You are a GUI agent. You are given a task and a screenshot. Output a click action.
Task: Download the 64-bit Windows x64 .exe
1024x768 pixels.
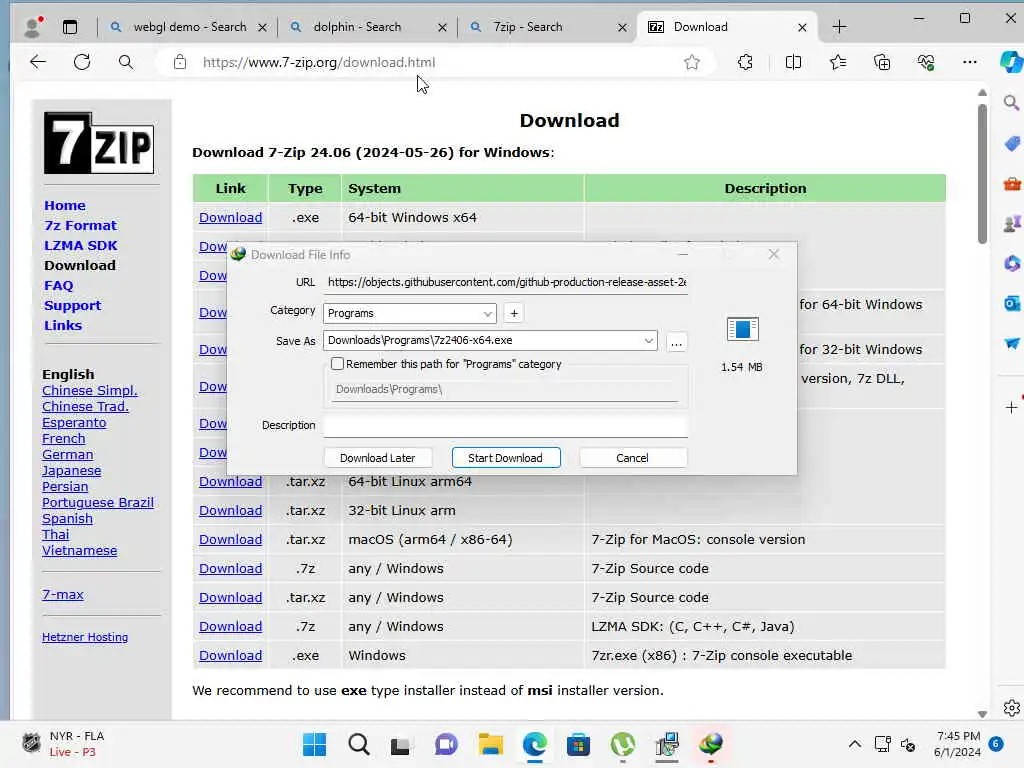(x=231, y=217)
